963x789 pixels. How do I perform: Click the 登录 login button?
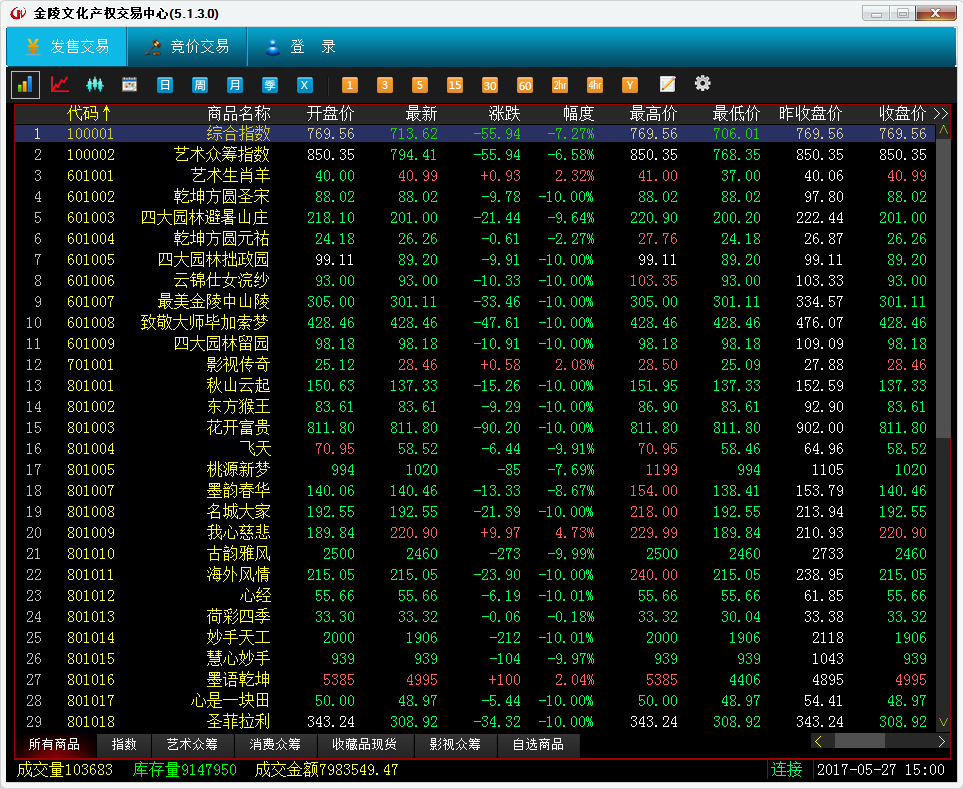300,47
